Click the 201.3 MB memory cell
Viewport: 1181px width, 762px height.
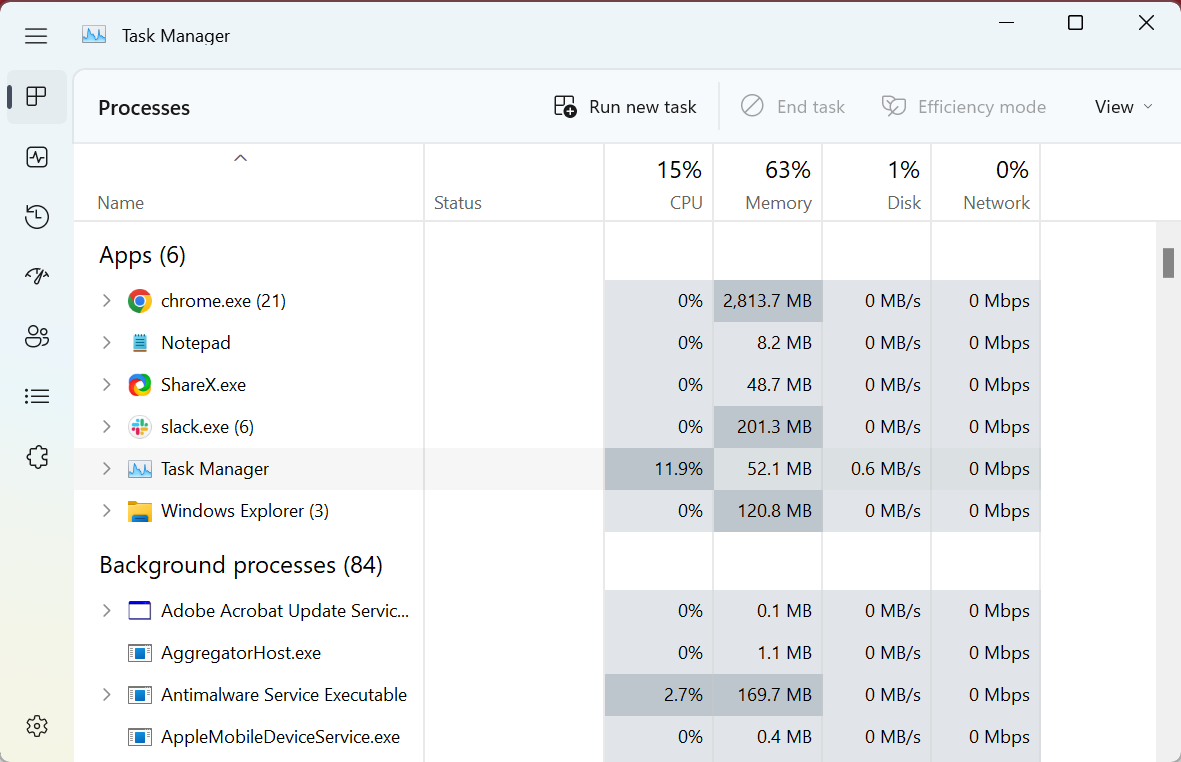click(768, 427)
